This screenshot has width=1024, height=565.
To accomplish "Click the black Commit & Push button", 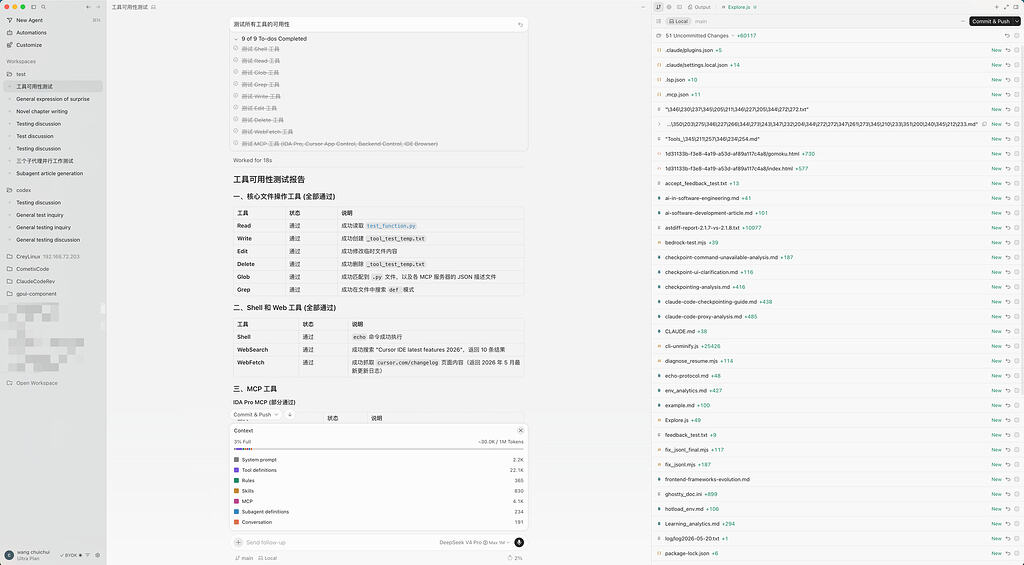I will pyautogui.click(x=991, y=21).
